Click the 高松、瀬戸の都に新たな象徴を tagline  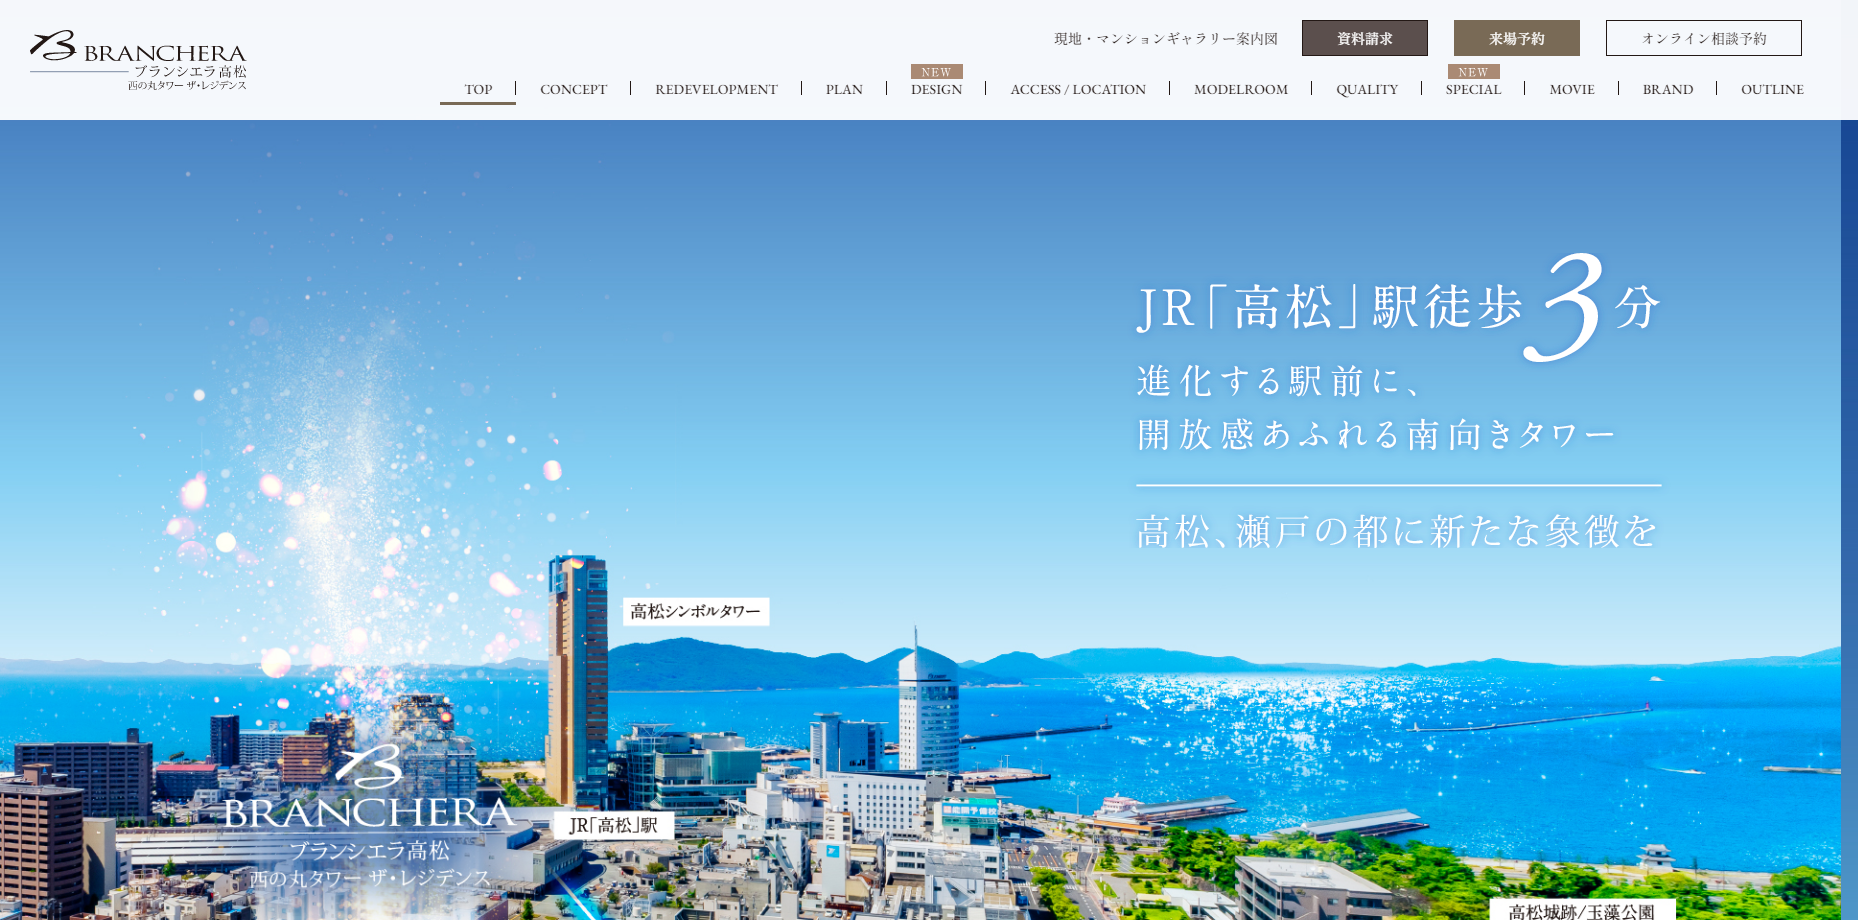tap(1397, 531)
